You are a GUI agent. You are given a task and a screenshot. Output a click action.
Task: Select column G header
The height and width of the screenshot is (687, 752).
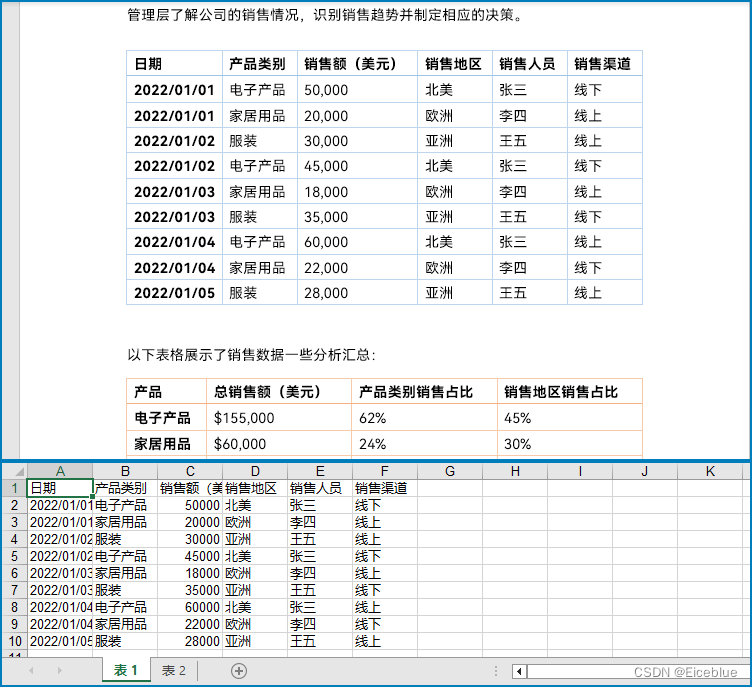(x=450, y=472)
